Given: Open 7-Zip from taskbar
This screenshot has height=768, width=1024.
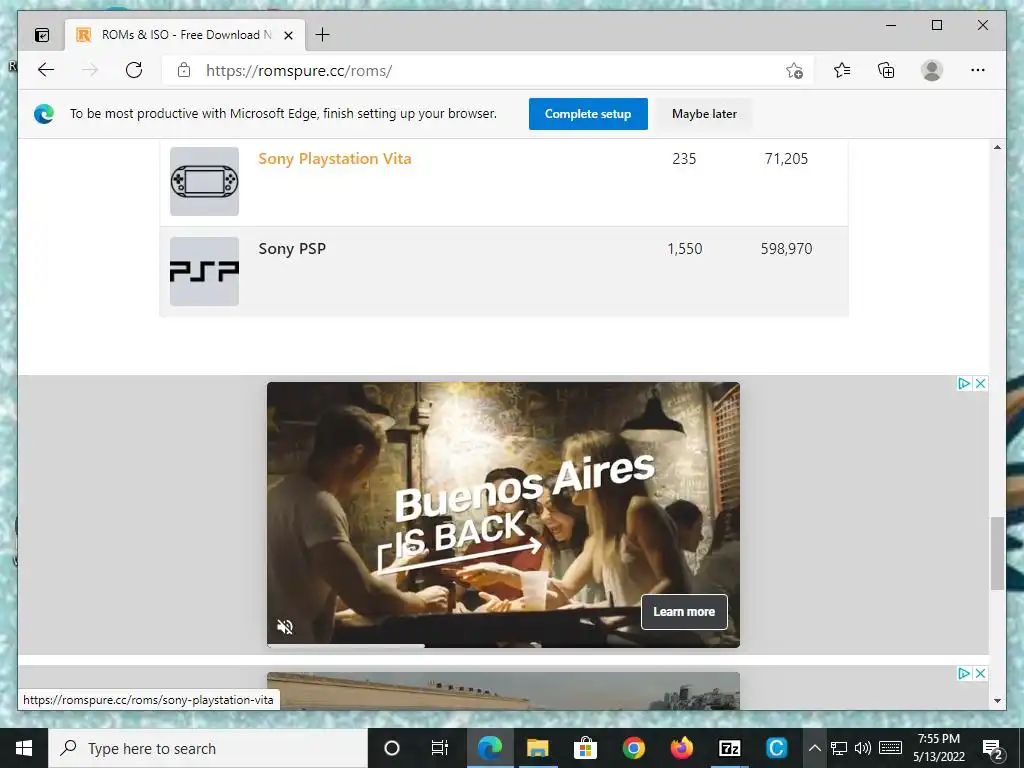Looking at the screenshot, I should (x=729, y=748).
